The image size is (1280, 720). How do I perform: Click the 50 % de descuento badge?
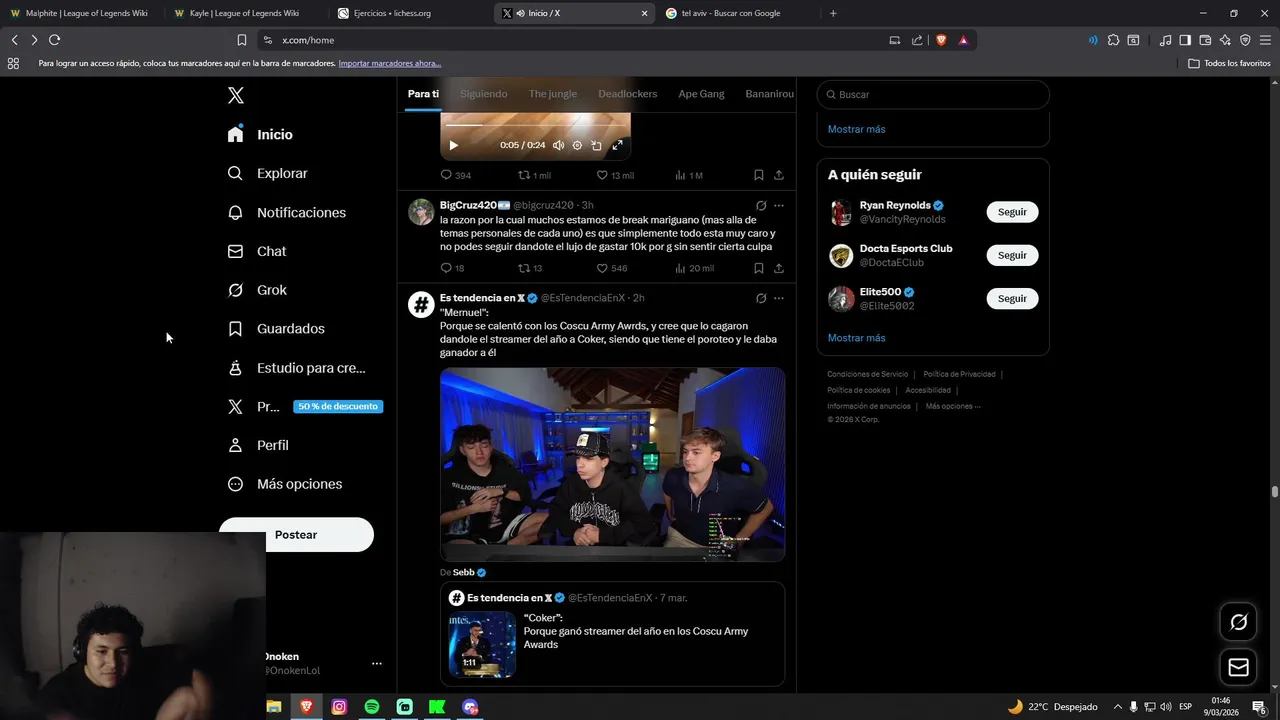pyautogui.click(x=338, y=407)
